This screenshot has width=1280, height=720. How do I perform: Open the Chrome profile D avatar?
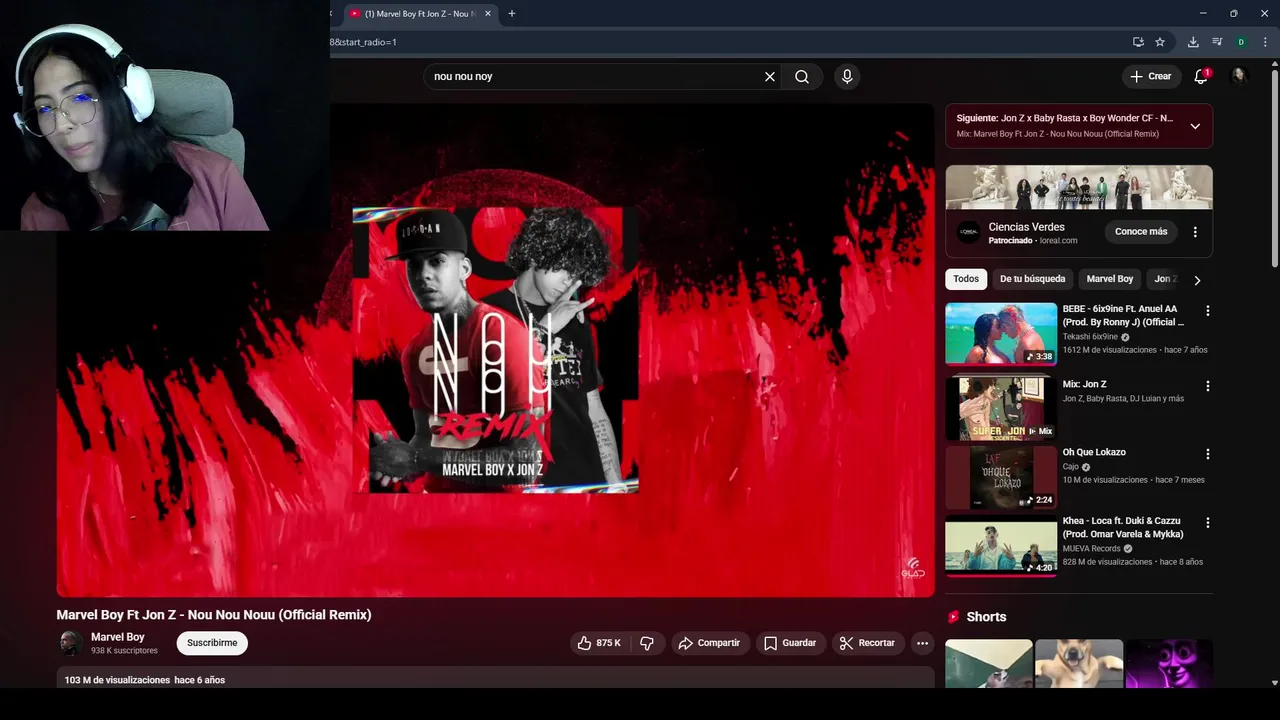[x=1241, y=42]
